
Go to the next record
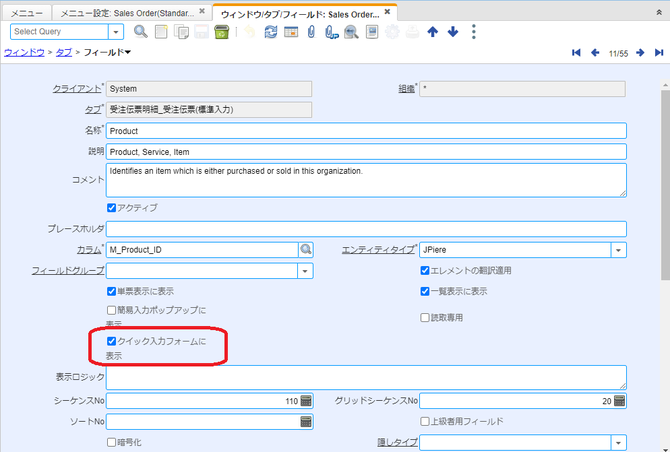(640, 53)
